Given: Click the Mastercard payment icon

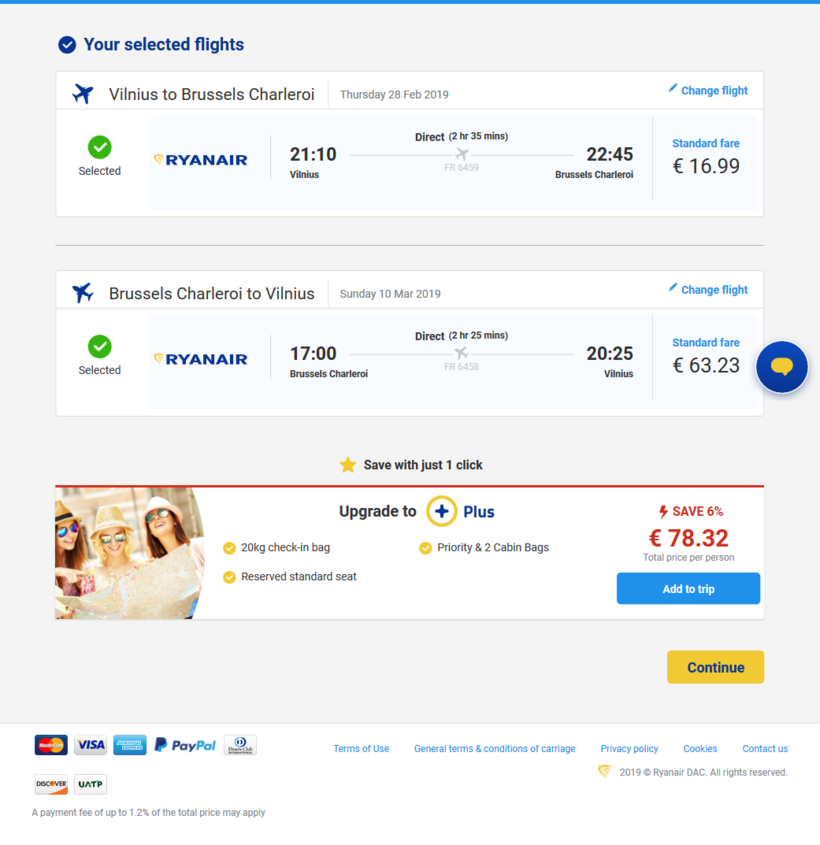Looking at the screenshot, I should [51, 745].
